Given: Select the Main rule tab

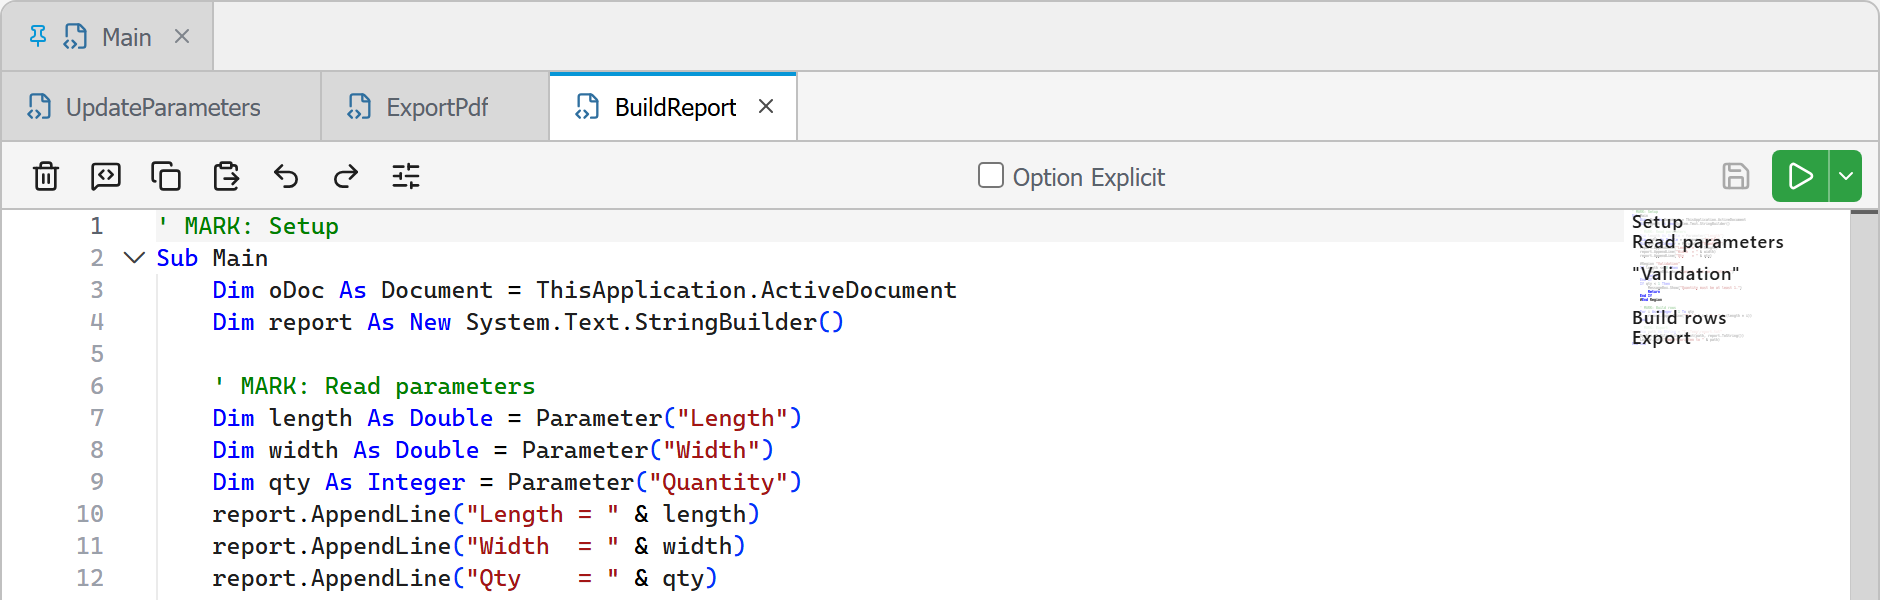Looking at the screenshot, I should [107, 37].
